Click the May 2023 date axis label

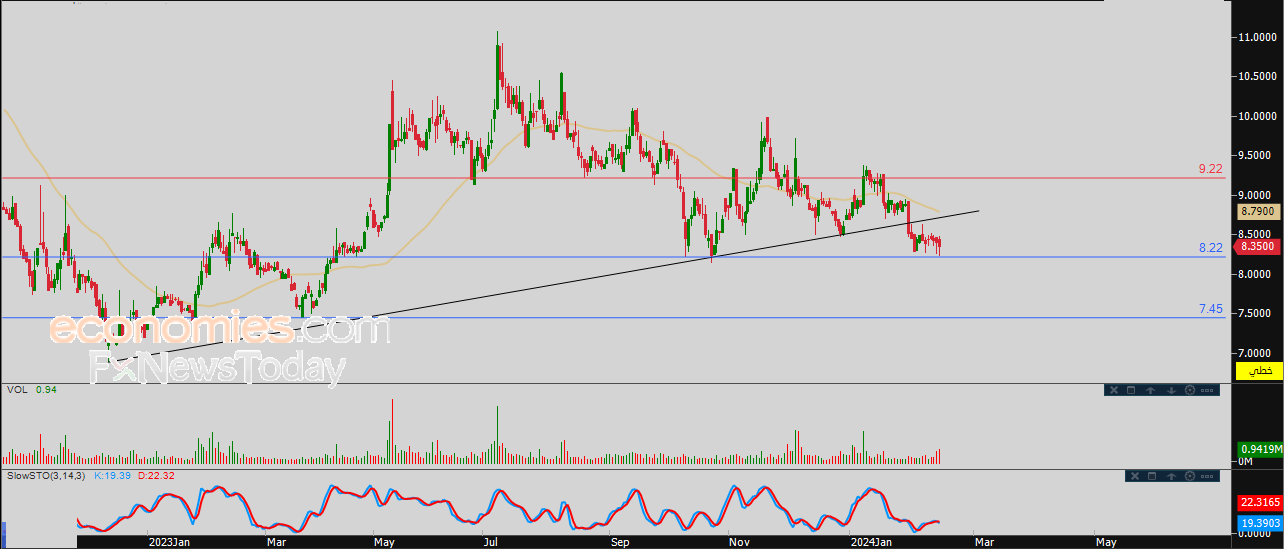(x=385, y=542)
